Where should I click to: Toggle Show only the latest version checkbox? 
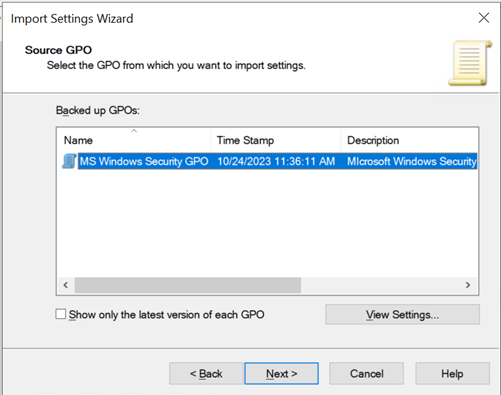tap(61, 314)
